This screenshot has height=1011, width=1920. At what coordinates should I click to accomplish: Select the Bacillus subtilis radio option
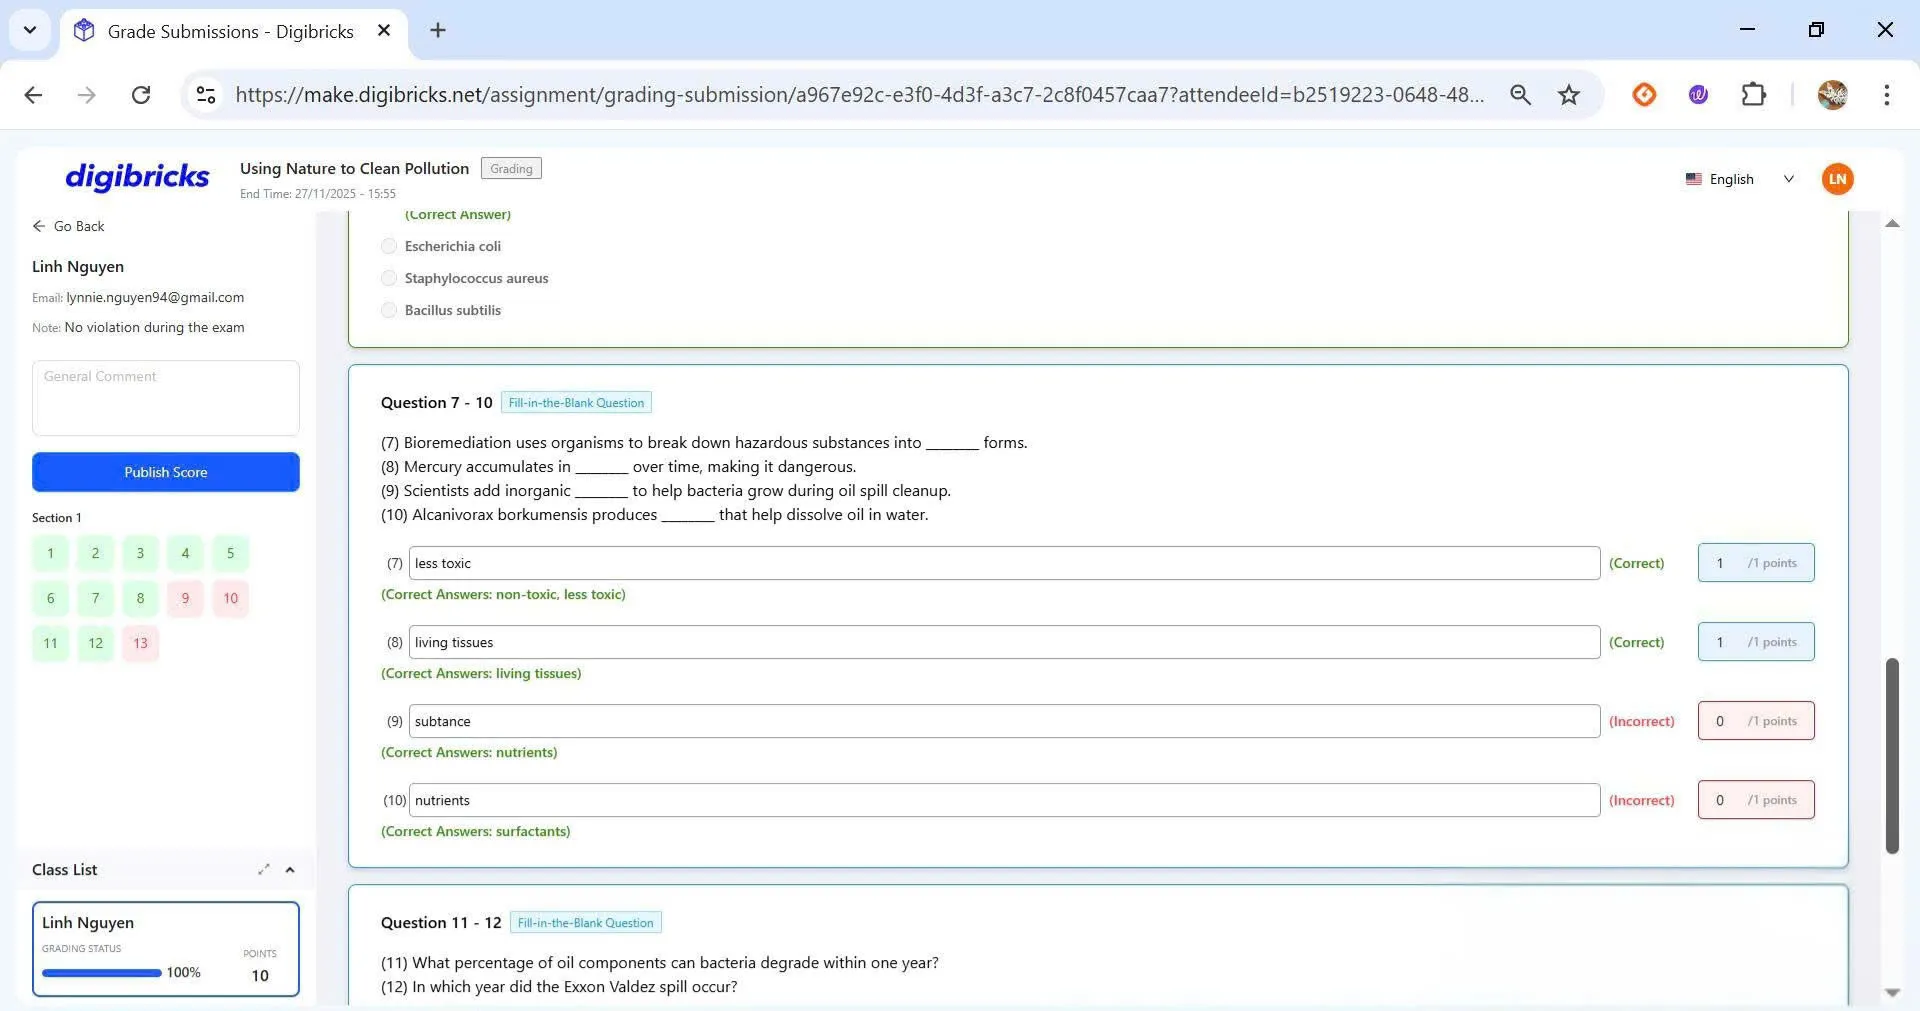click(389, 310)
